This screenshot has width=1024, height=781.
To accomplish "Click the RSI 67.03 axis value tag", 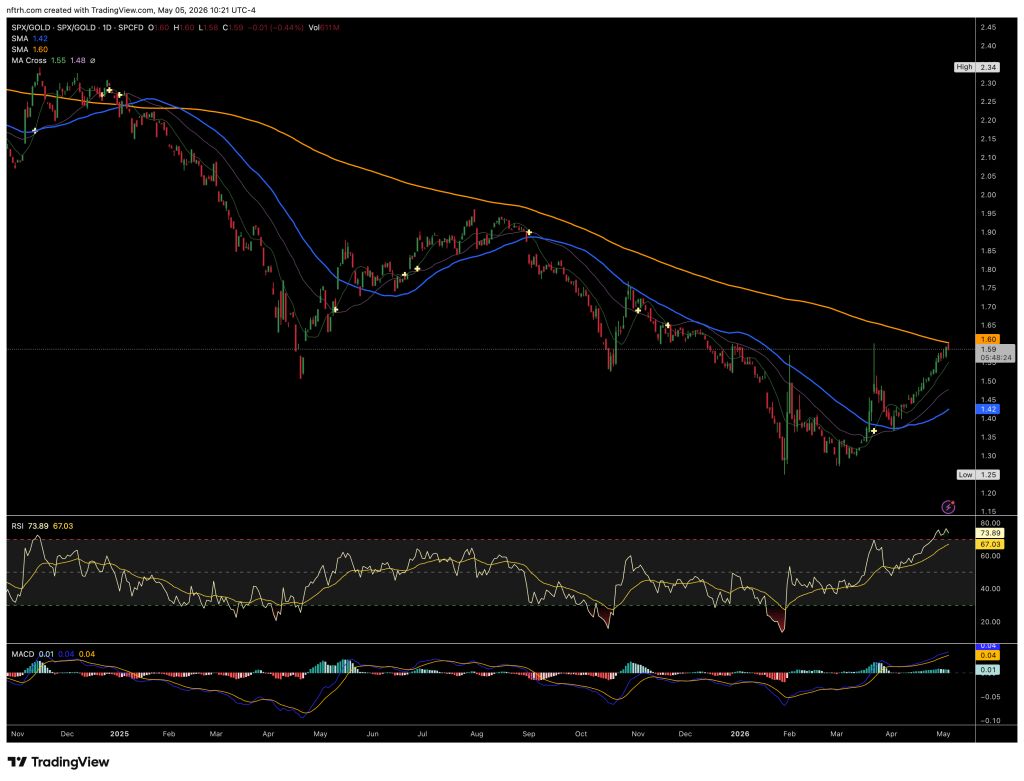I will coord(990,544).
